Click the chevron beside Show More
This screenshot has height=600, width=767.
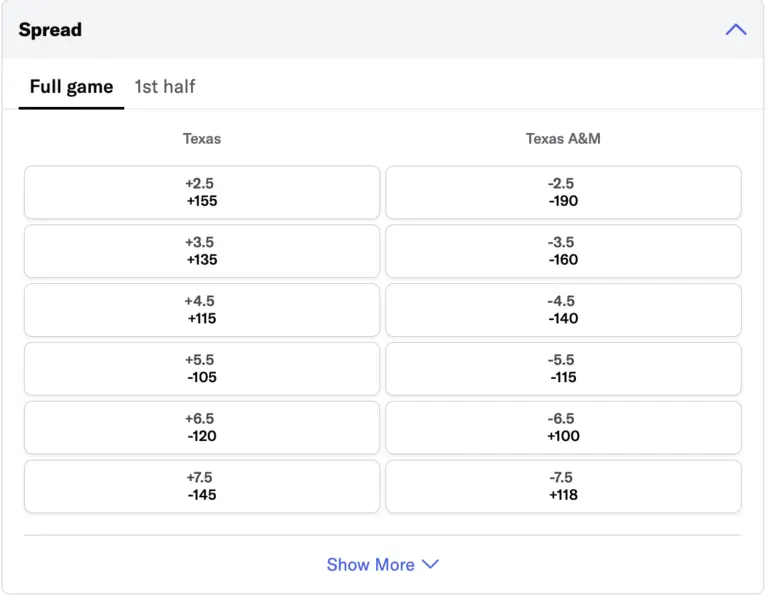click(430, 565)
